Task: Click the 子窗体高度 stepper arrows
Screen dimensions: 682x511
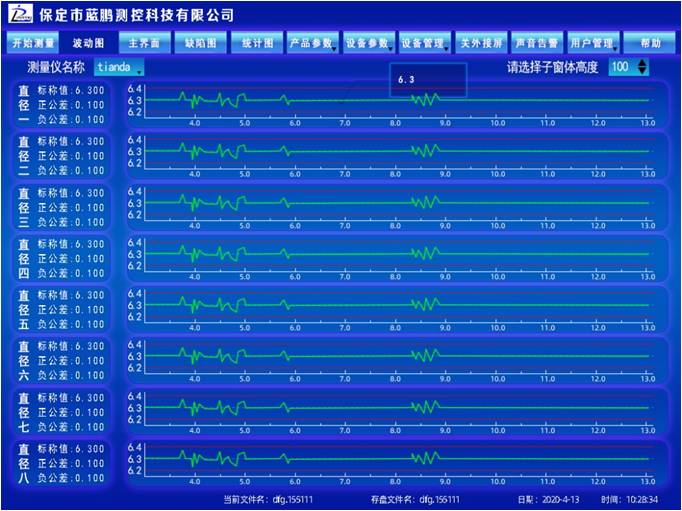Action: pos(642,67)
